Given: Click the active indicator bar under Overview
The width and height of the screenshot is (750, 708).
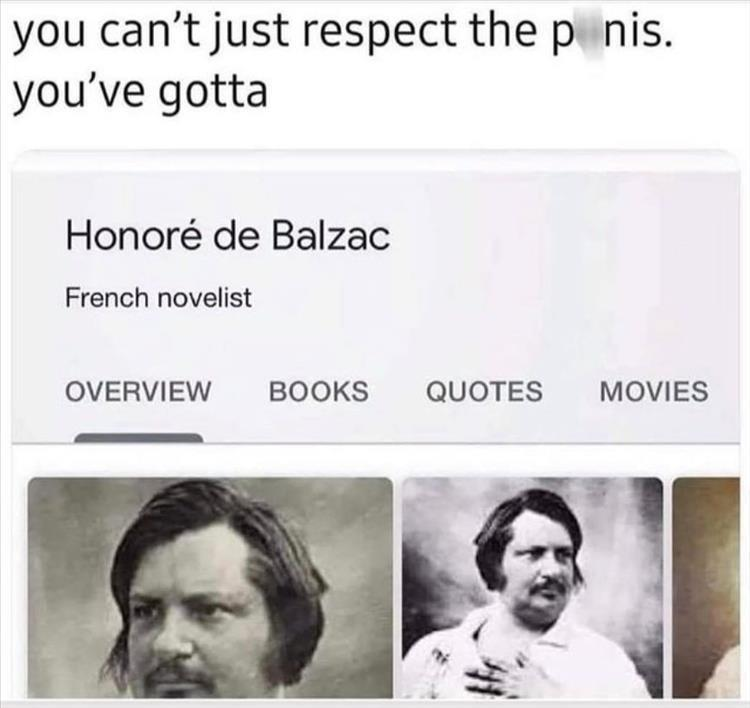Looking at the screenshot, I should pyautogui.click(x=138, y=438).
